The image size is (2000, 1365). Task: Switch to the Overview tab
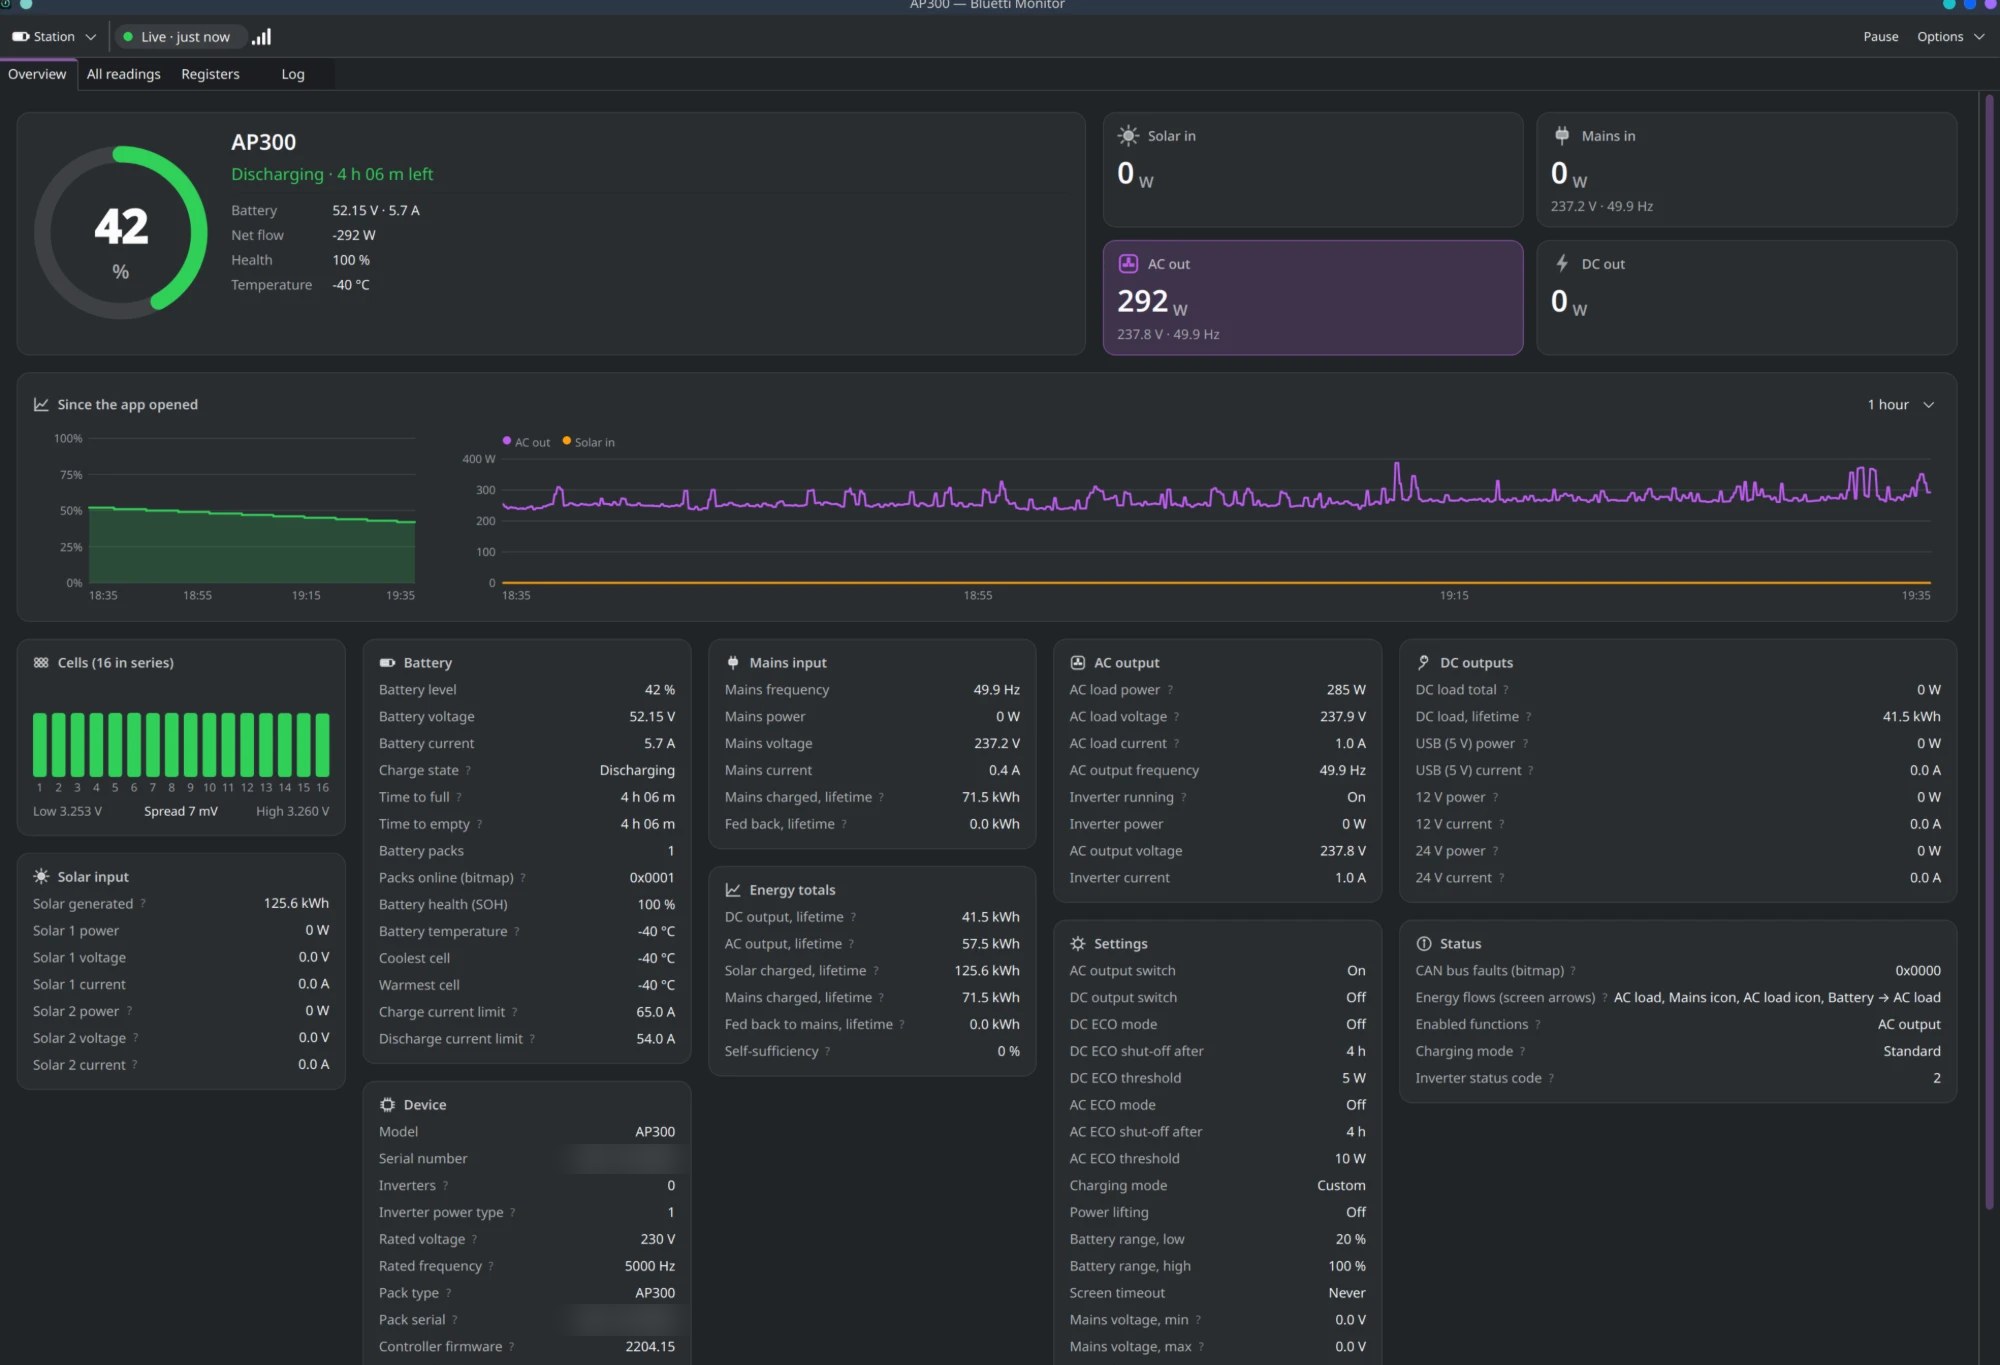(37, 74)
